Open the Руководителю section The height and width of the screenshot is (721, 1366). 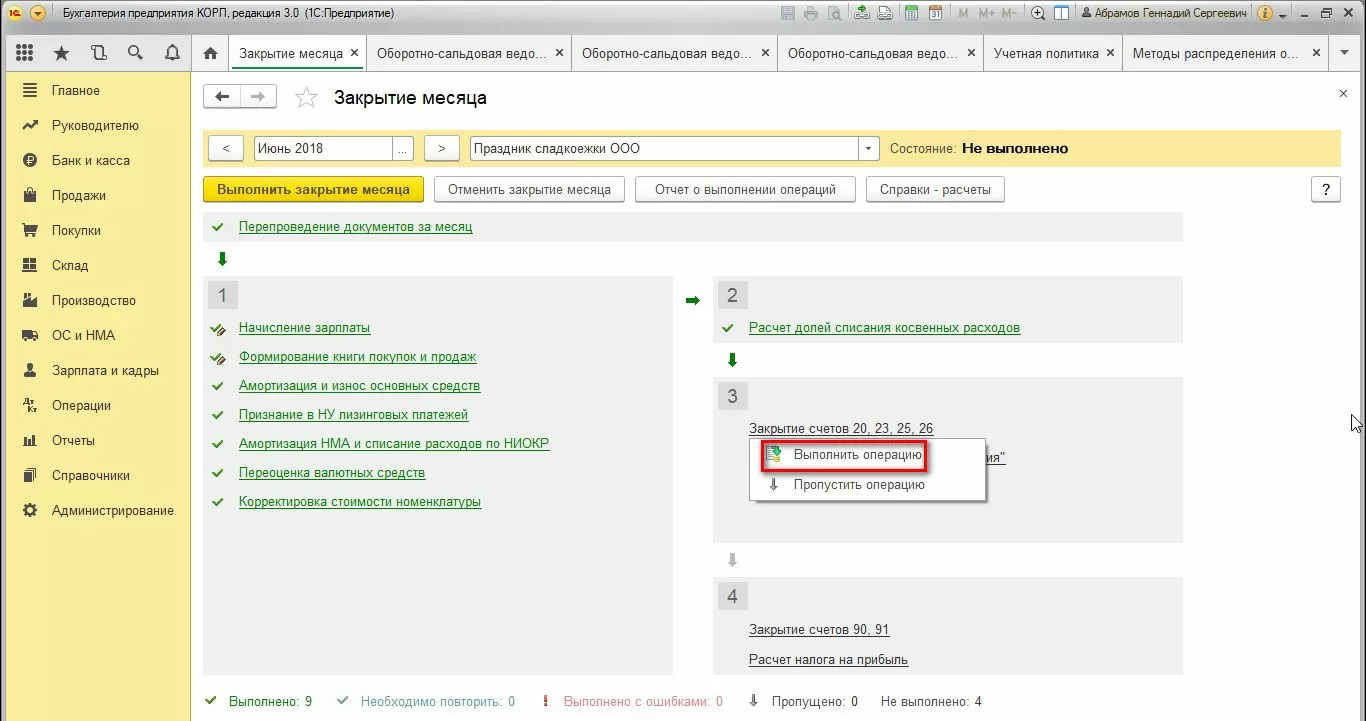[95, 126]
